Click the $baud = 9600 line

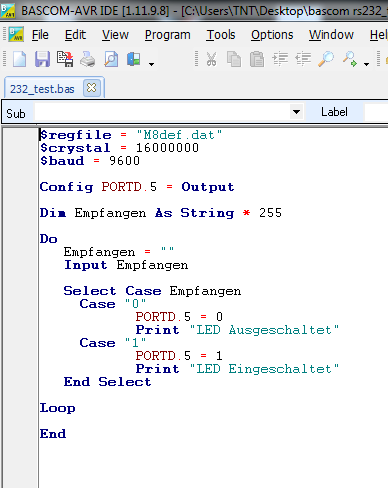(90, 161)
